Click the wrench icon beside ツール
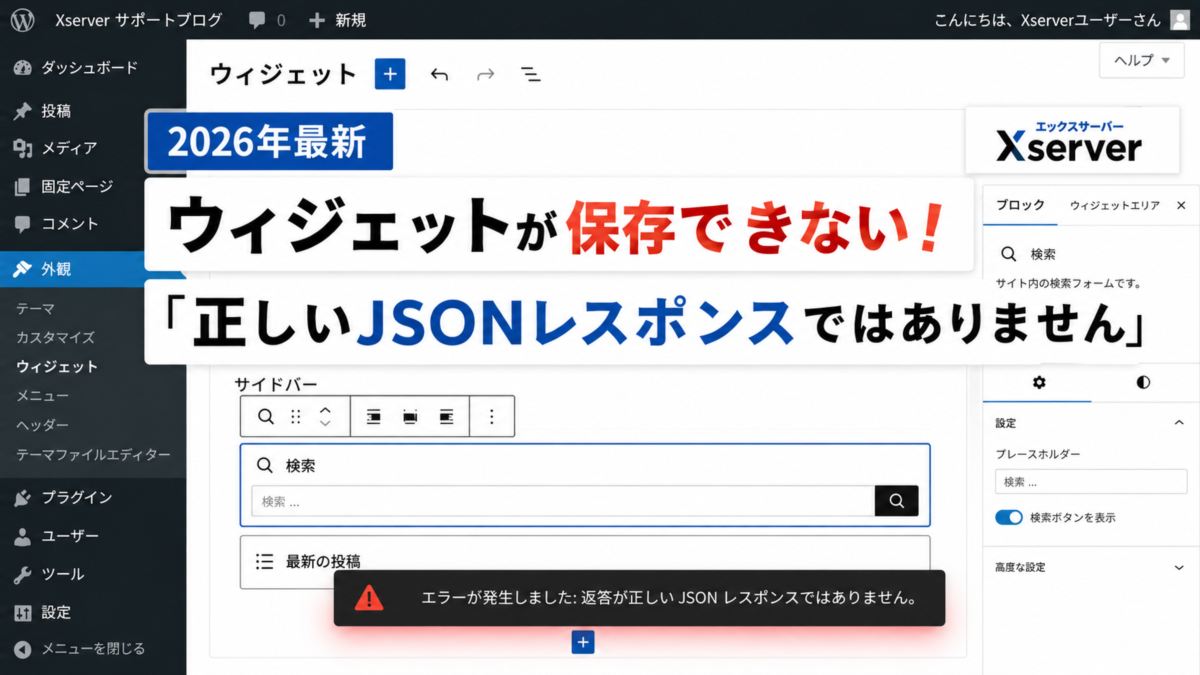This screenshot has height=675, width=1200. tap(23, 574)
